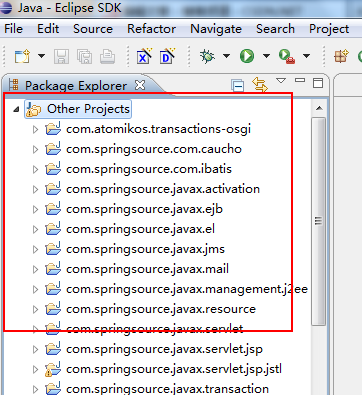Open the File menu
362x395 pixels.
click(x=14, y=29)
